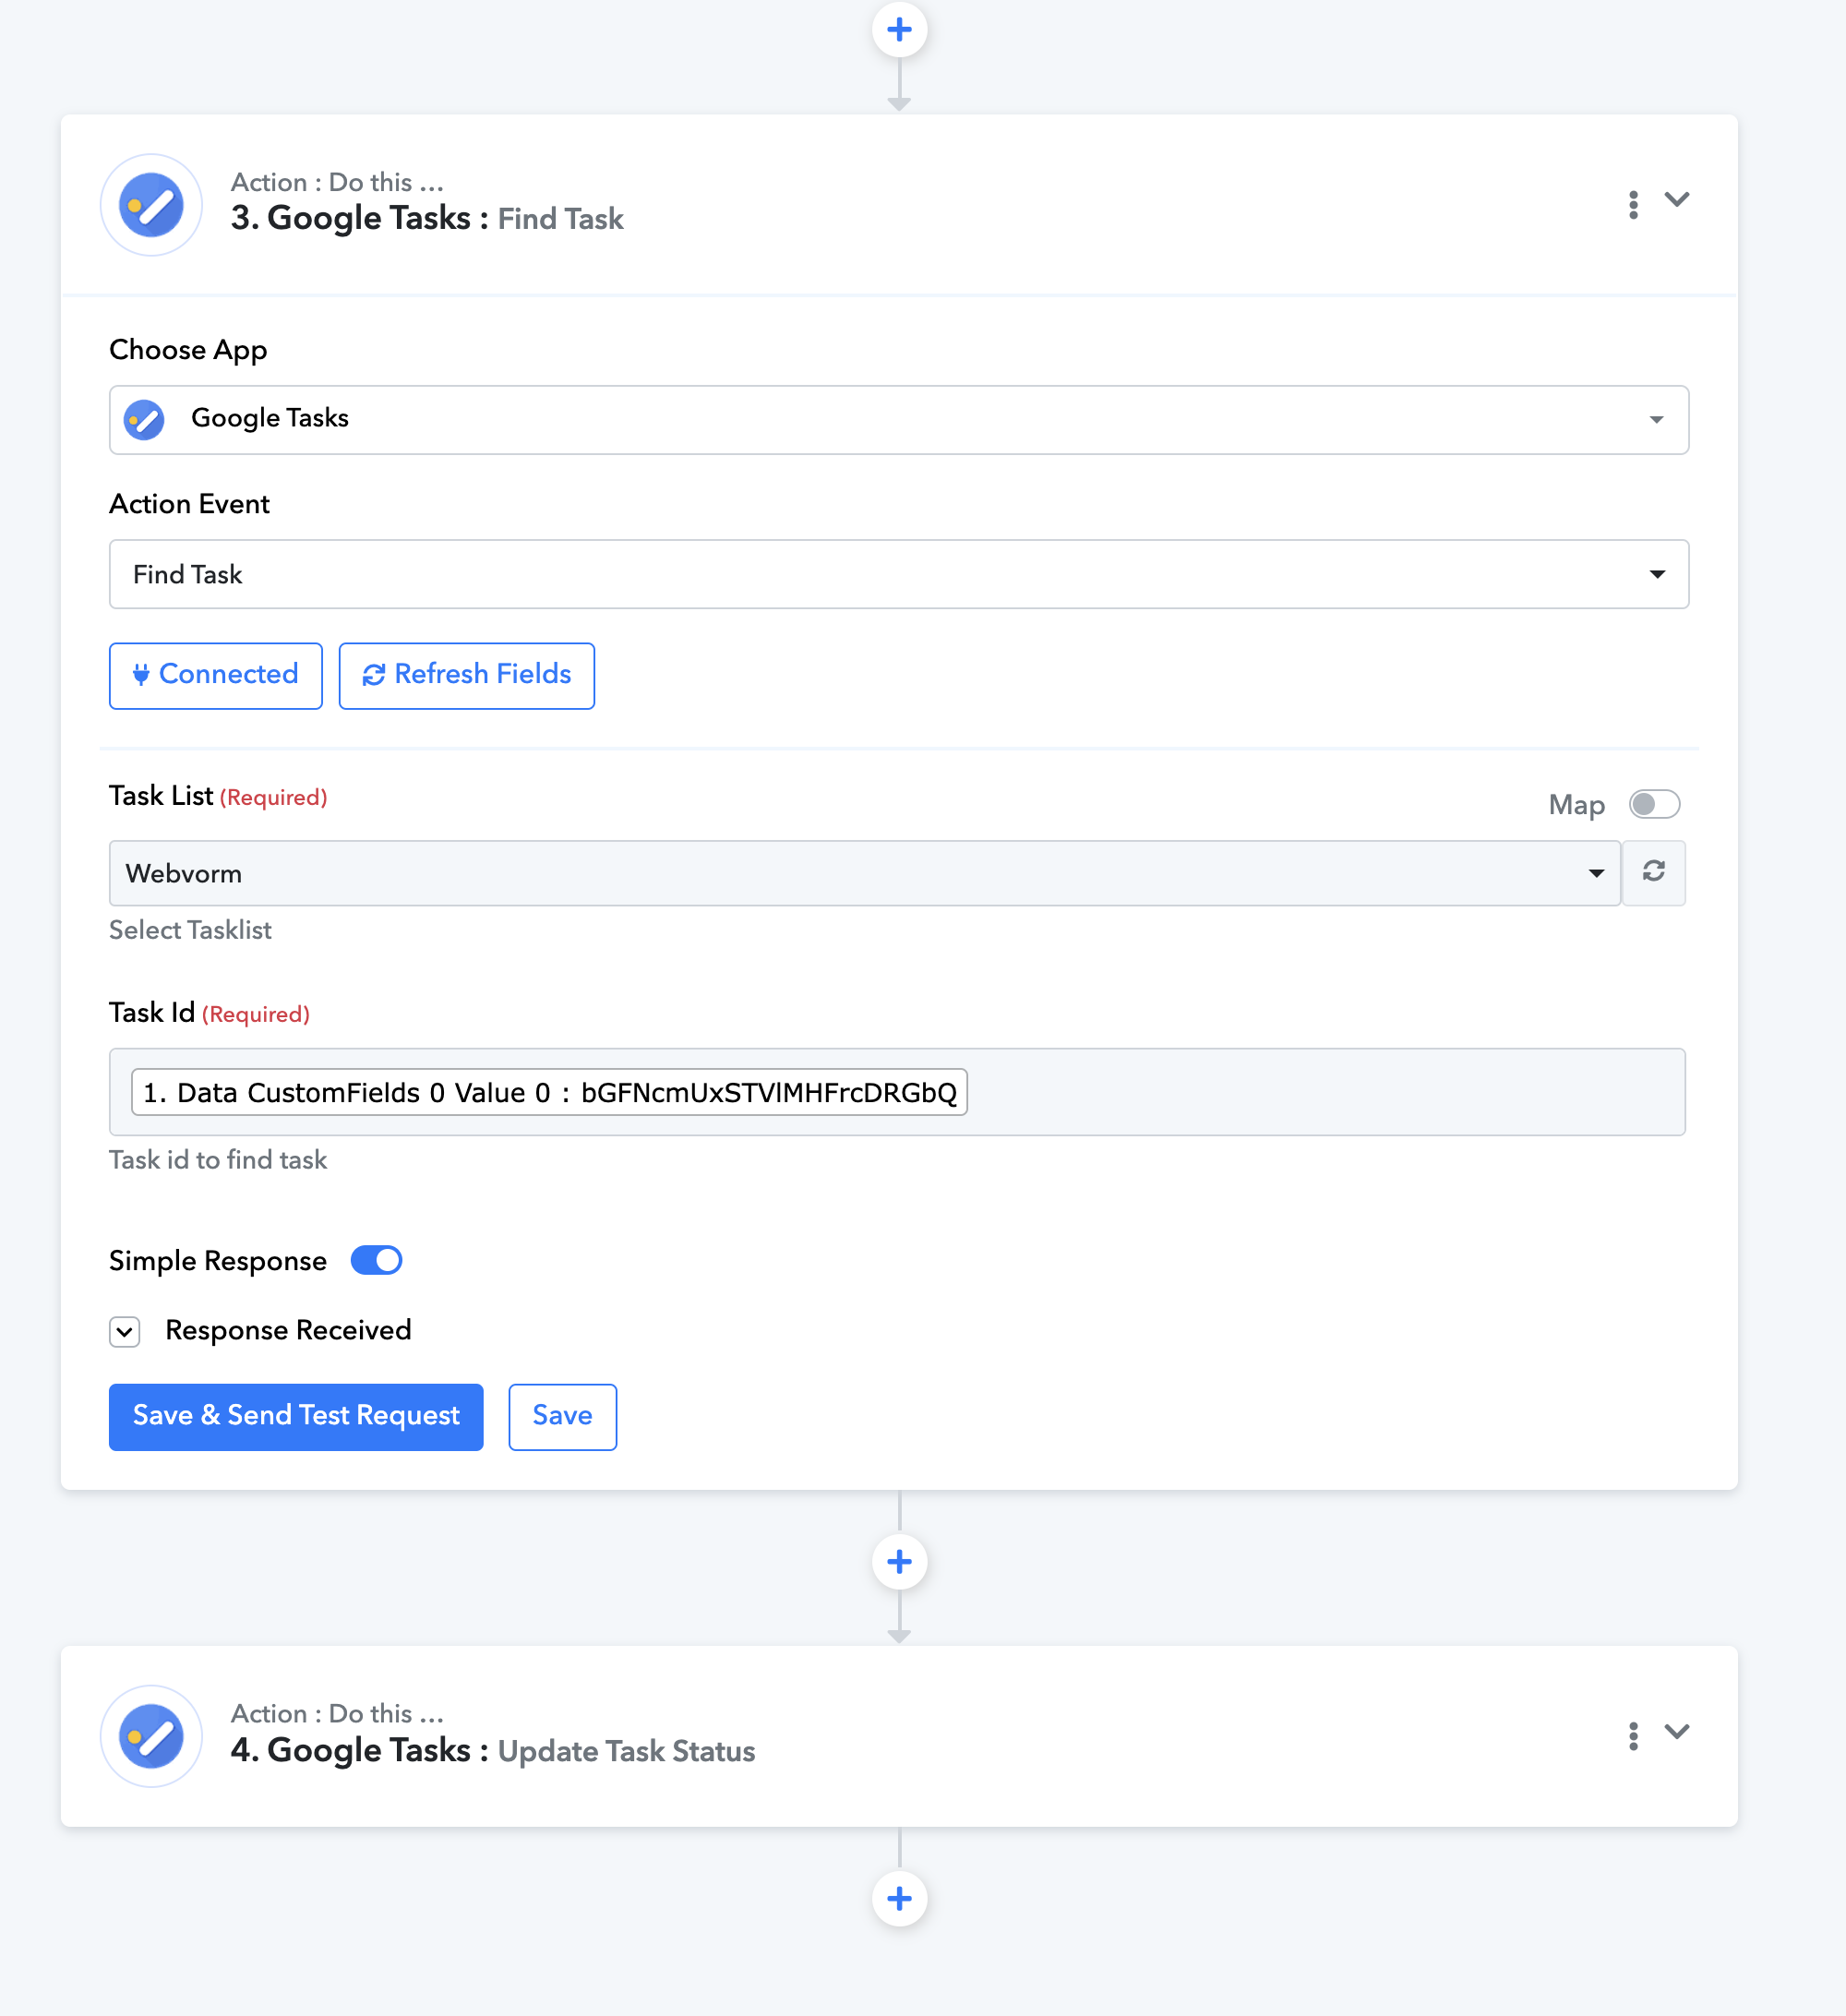Open the three-dot menu for step 3
Viewport: 1846px width, 2016px height.
pyautogui.click(x=1633, y=205)
